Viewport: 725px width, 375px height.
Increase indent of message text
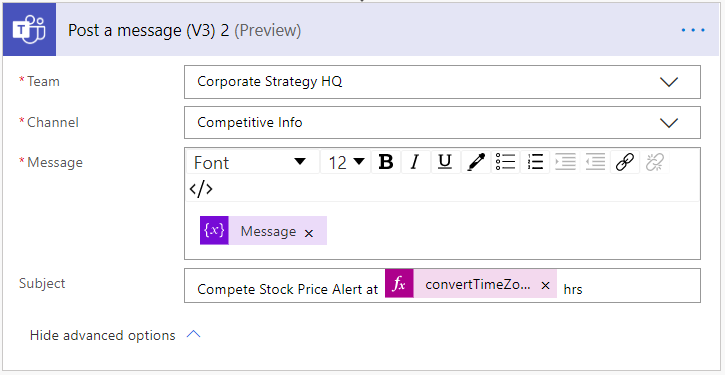pos(565,162)
